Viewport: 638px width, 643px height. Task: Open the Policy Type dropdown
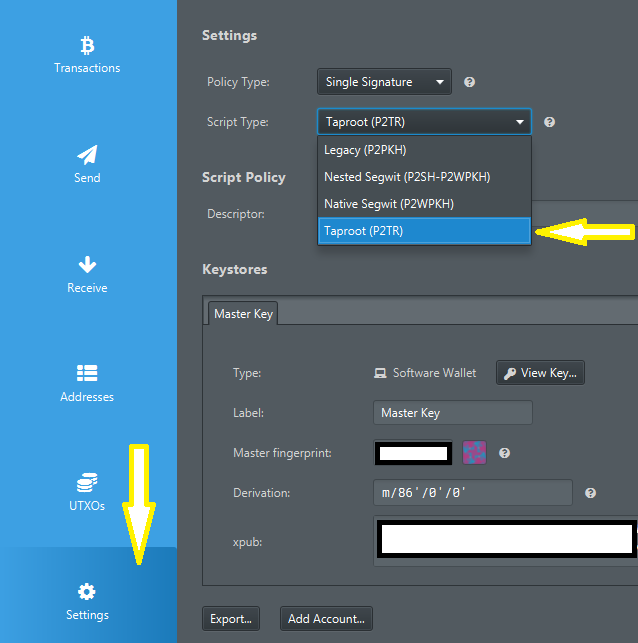tap(384, 82)
